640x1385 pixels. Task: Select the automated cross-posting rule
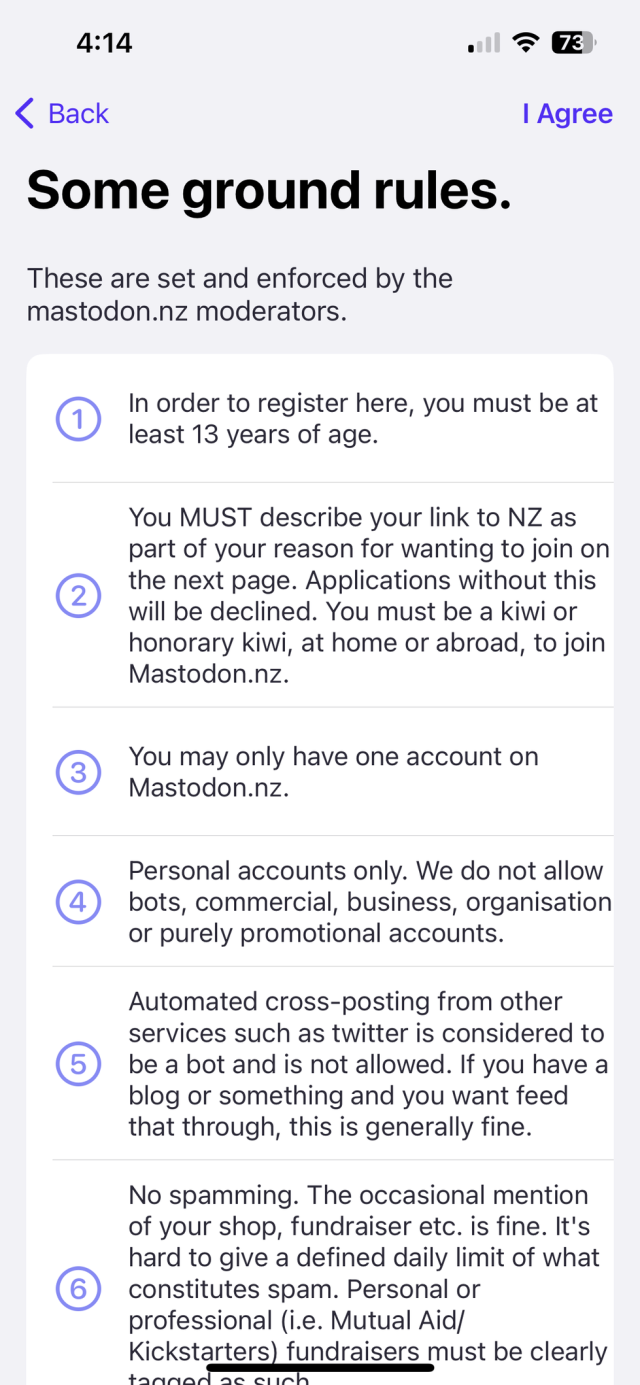tap(368, 1064)
